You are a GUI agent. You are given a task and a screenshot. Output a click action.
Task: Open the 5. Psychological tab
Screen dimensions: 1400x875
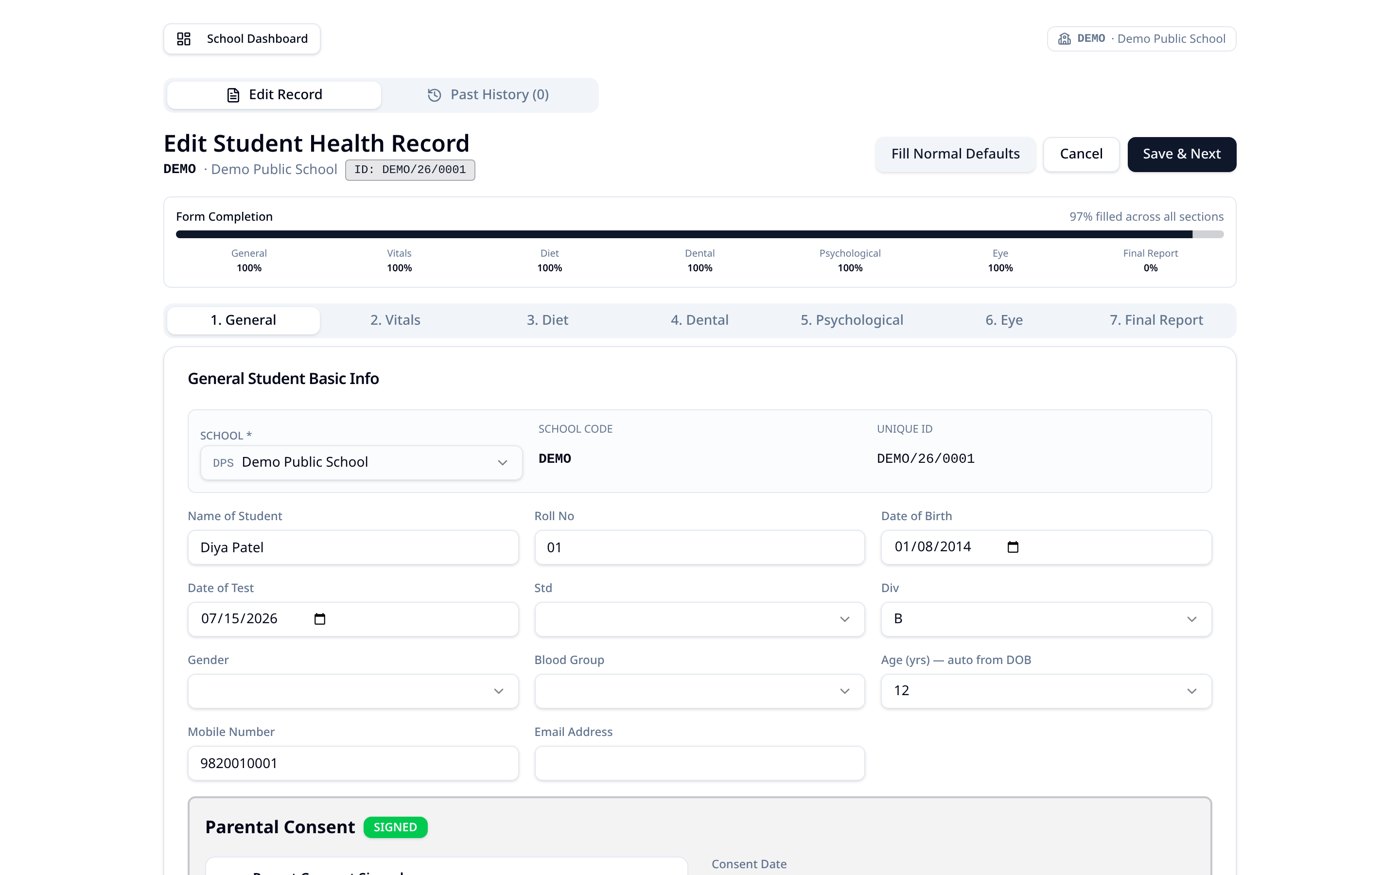852,320
